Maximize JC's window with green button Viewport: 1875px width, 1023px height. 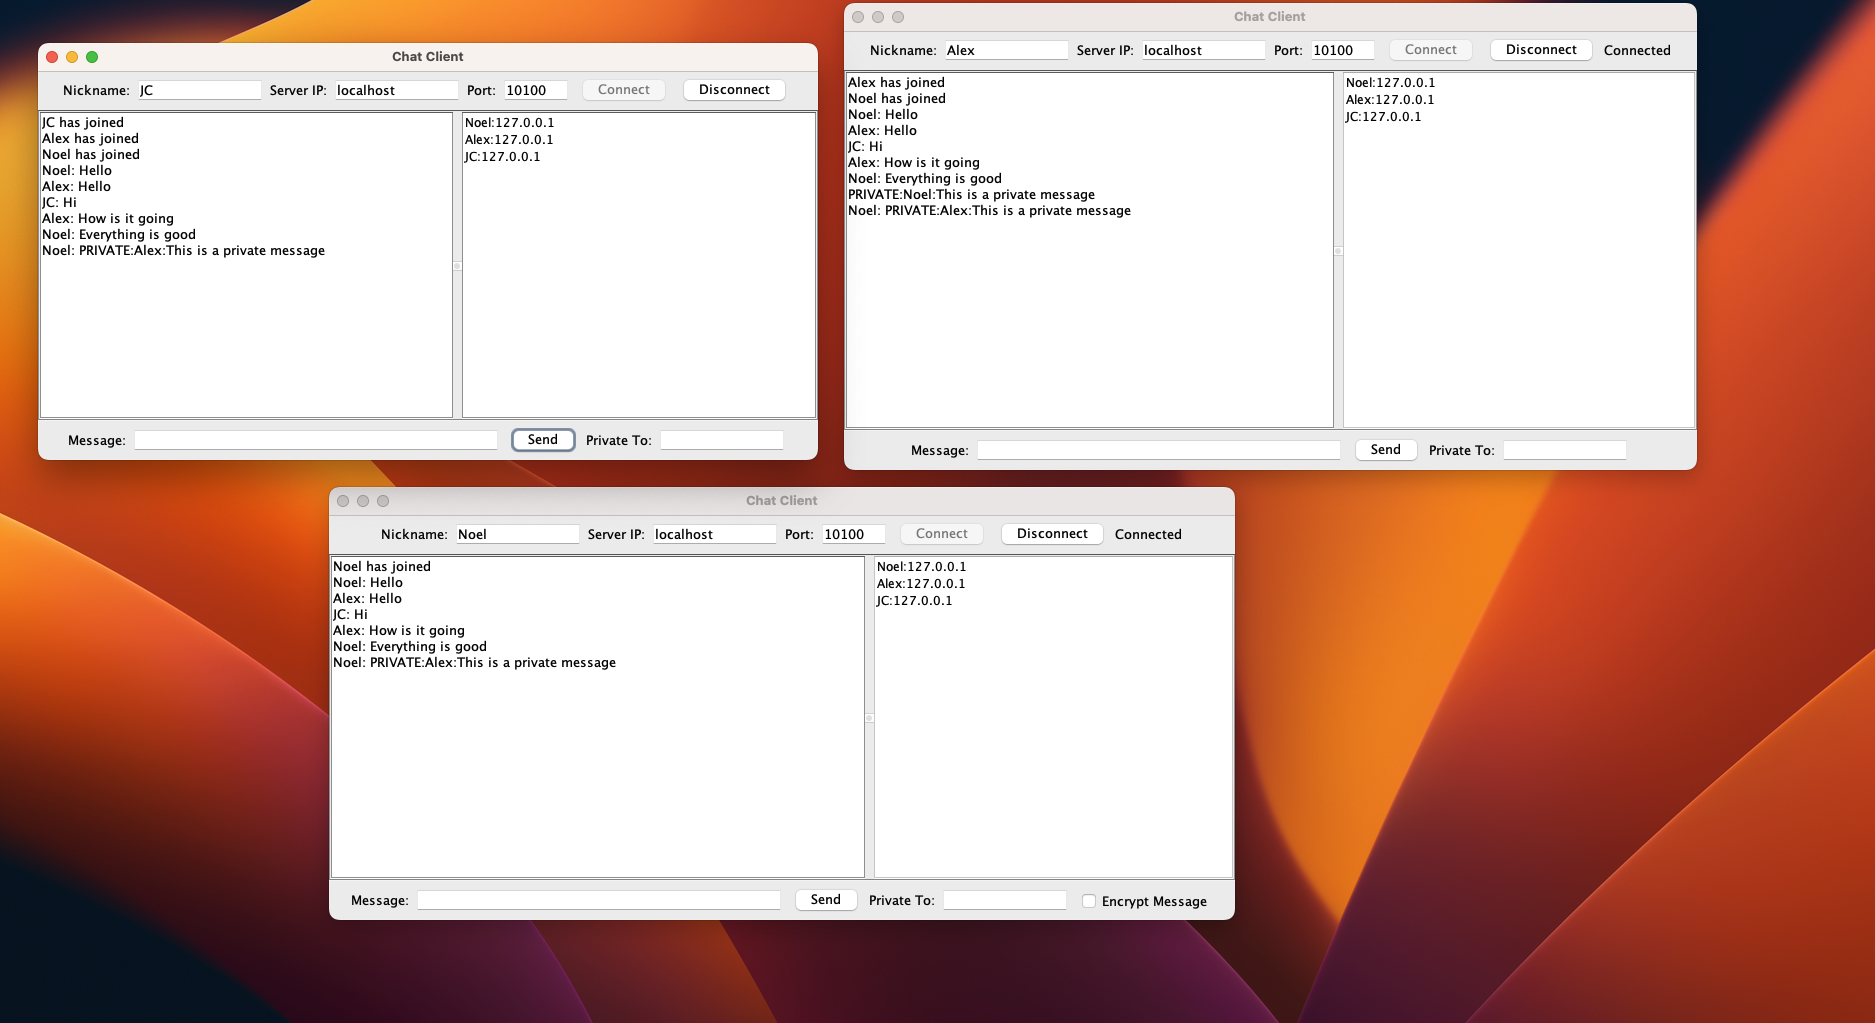tap(92, 57)
